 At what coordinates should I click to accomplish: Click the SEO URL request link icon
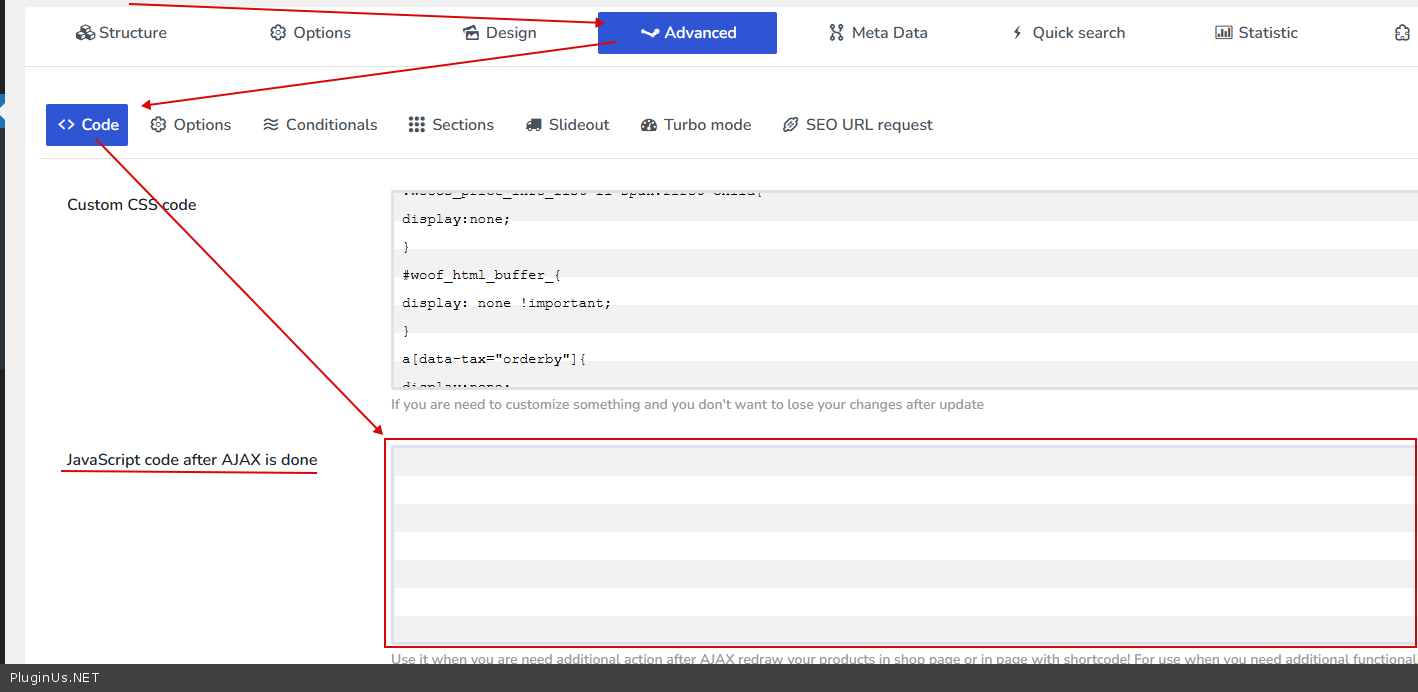click(x=791, y=125)
